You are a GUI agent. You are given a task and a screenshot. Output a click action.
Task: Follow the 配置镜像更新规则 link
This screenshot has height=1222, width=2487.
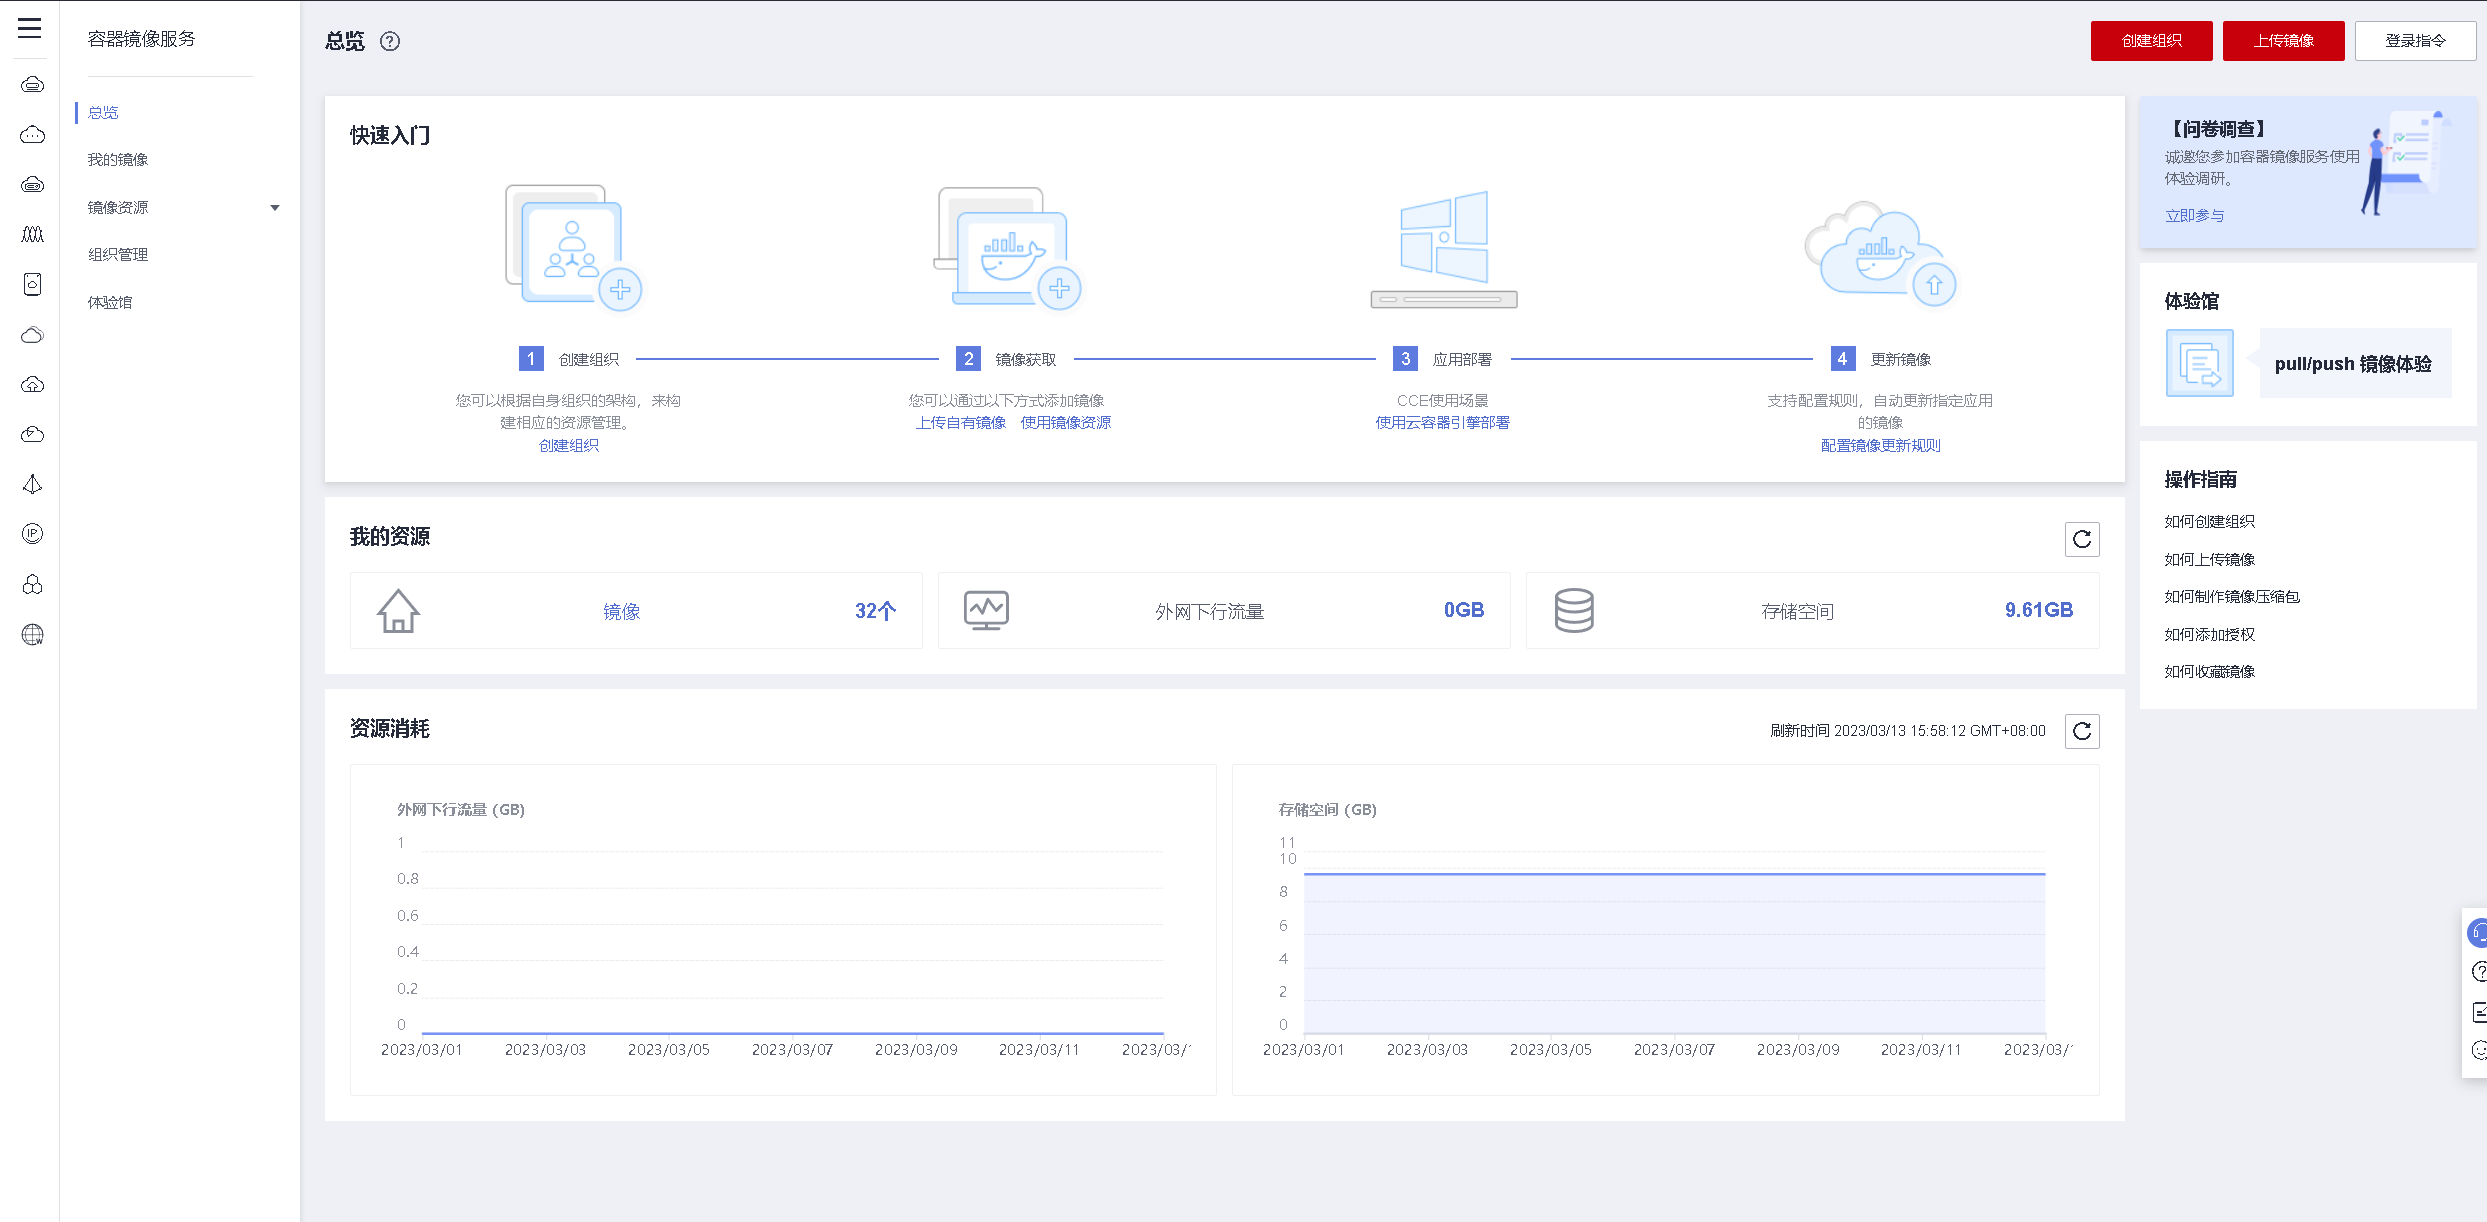pos(1880,446)
